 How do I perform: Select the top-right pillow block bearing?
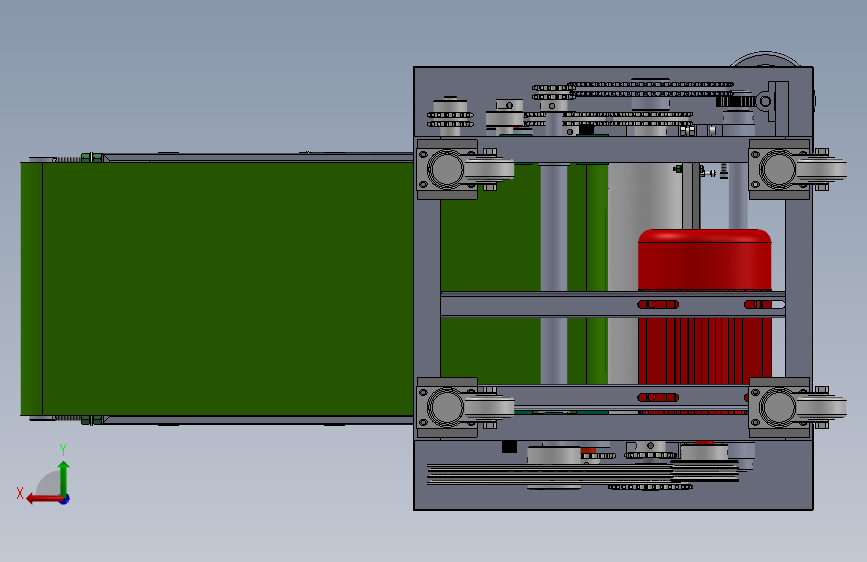[x=796, y=169]
